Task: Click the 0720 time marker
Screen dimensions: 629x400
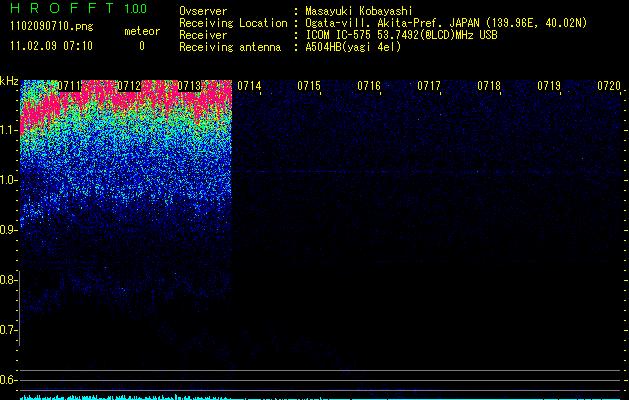Action: pyautogui.click(x=609, y=86)
